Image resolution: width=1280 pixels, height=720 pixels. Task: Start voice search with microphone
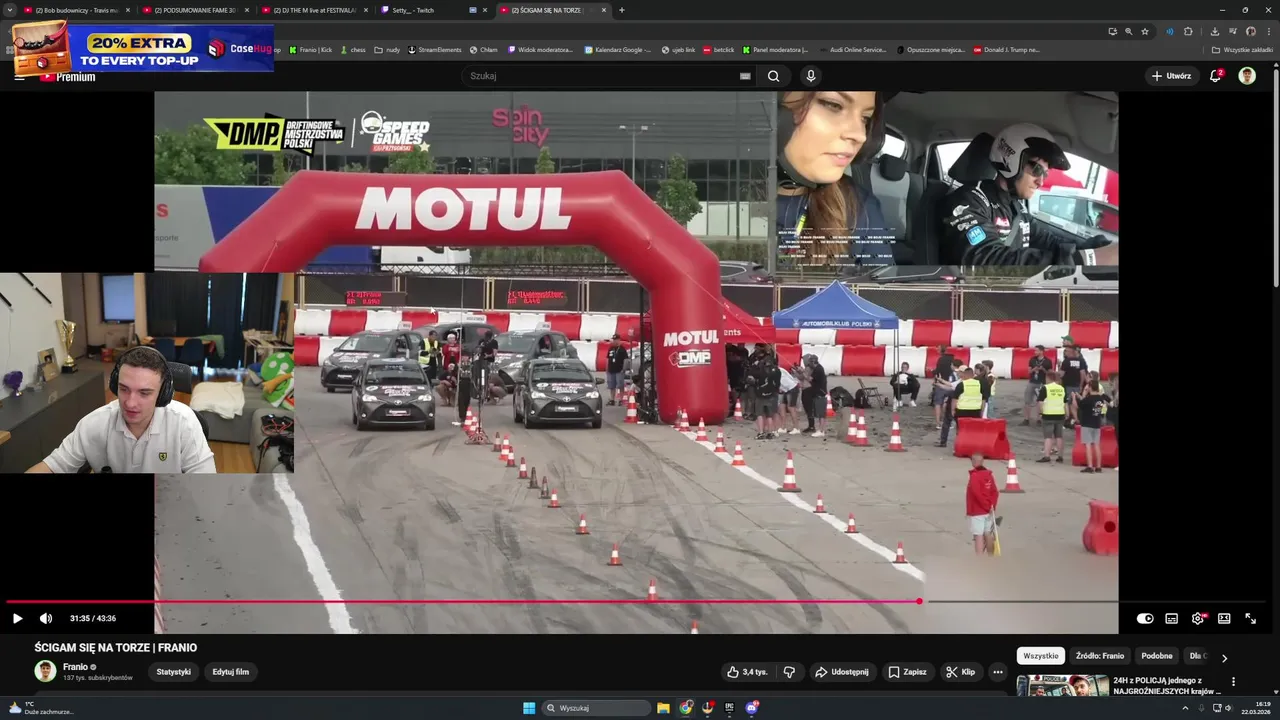pyautogui.click(x=811, y=76)
